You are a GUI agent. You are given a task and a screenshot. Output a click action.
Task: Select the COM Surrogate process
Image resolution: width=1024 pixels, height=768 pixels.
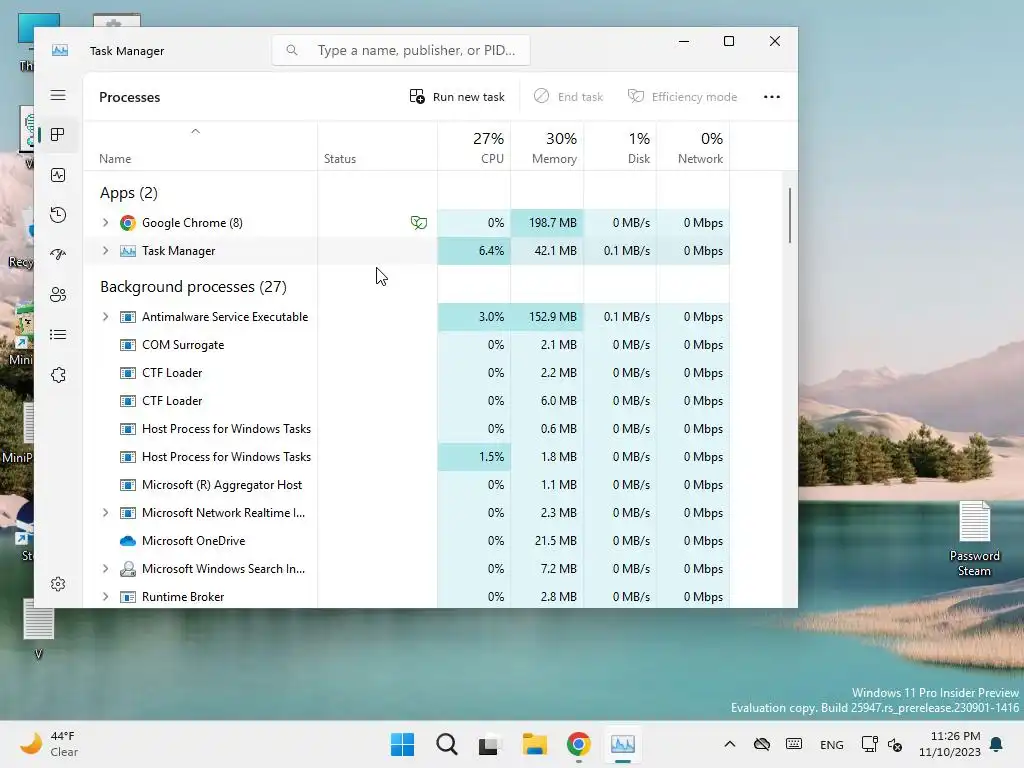click(406, 345)
